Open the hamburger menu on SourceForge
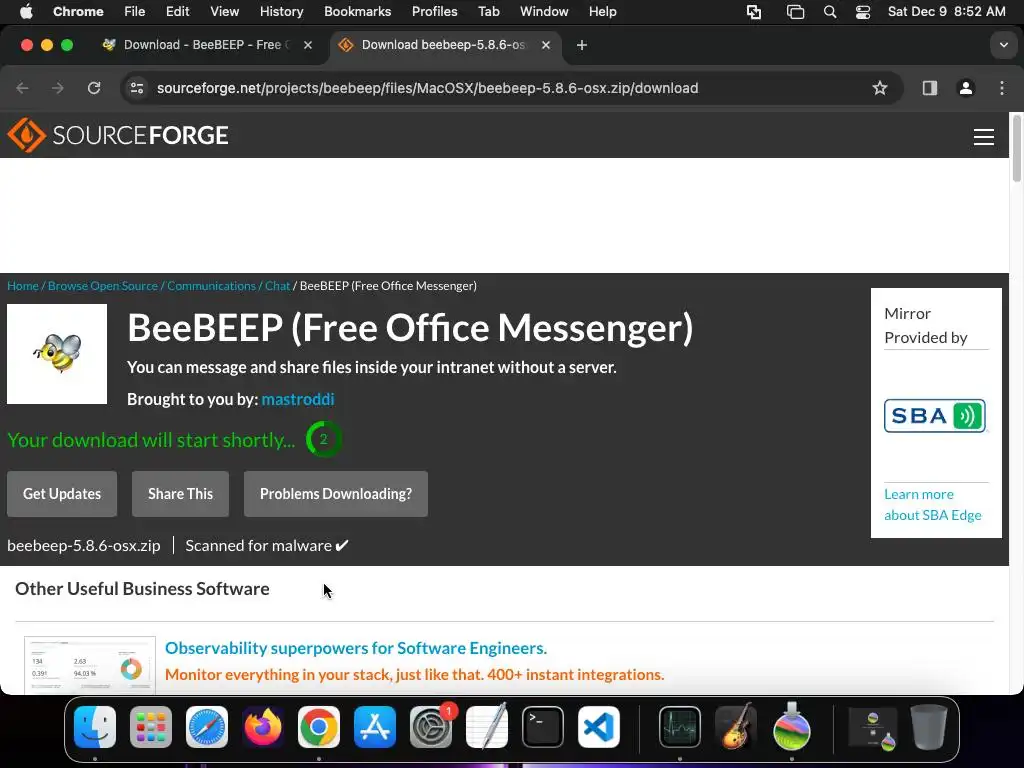The width and height of the screenshot is (1024, 768). [984, 136]
